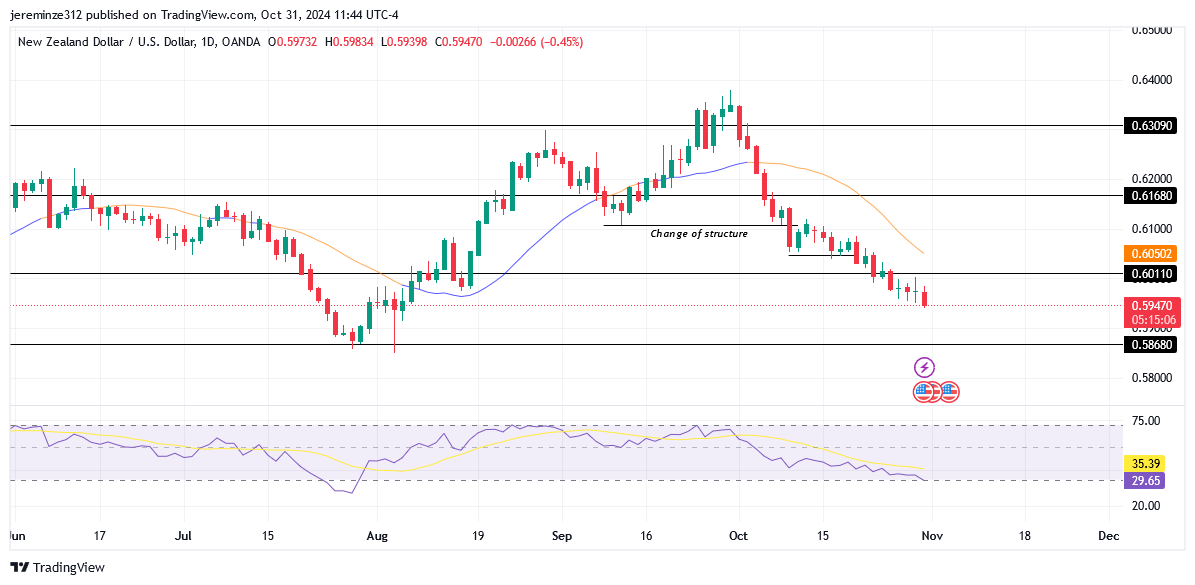Click the orange 0.60502 moving average label
The height and width of the screenshot is (585, 1195).
pos(1149,253)
